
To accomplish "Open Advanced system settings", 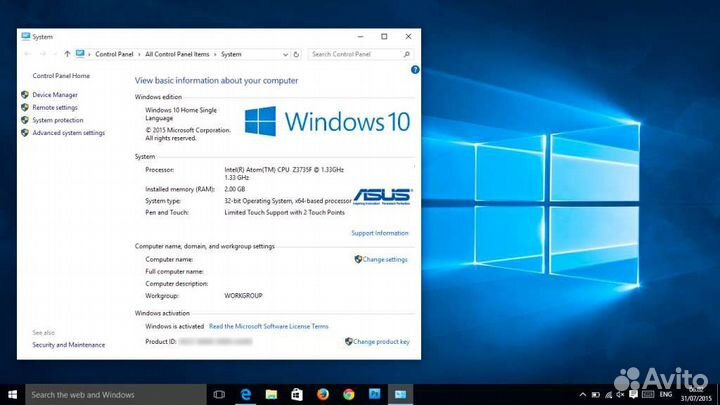I will click(68, 133).
